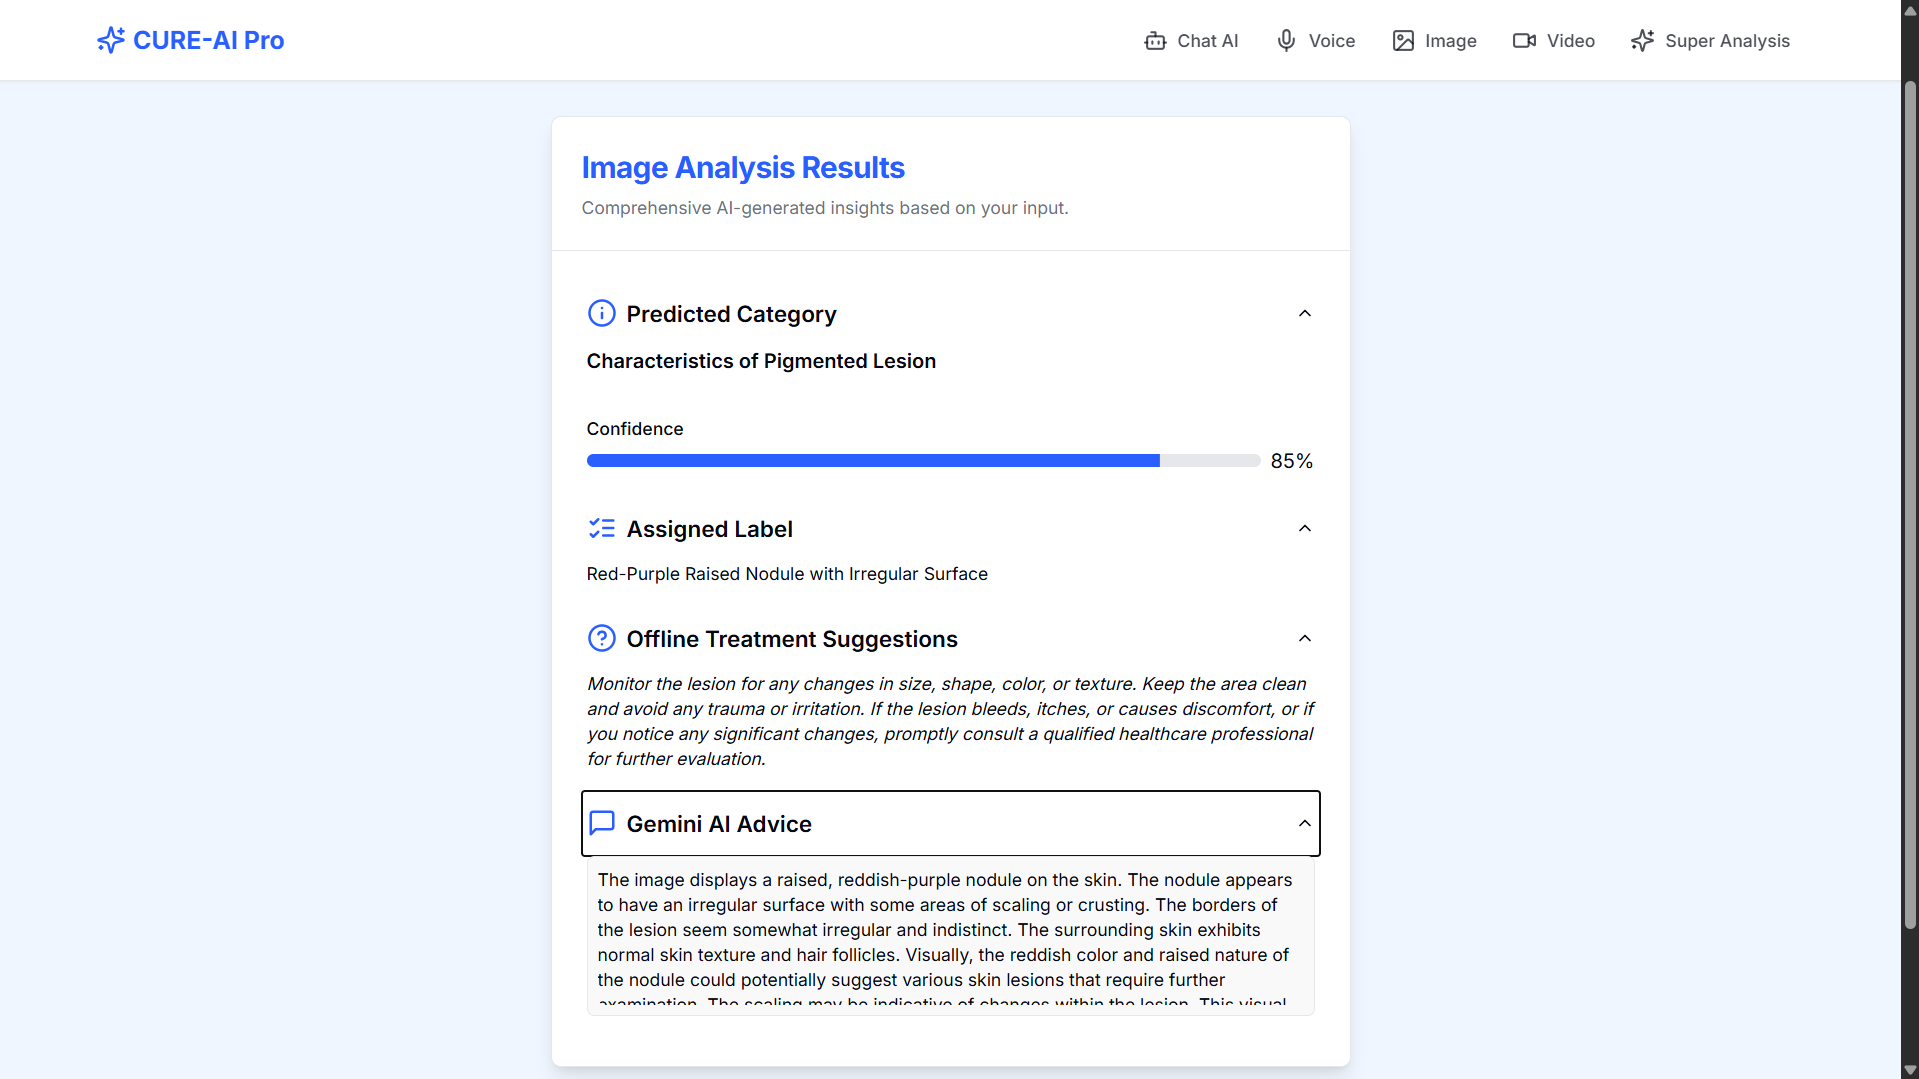Click the CURE-AI Pro home link text
Screen dimensions: 1919x1079
pos(208,40)
